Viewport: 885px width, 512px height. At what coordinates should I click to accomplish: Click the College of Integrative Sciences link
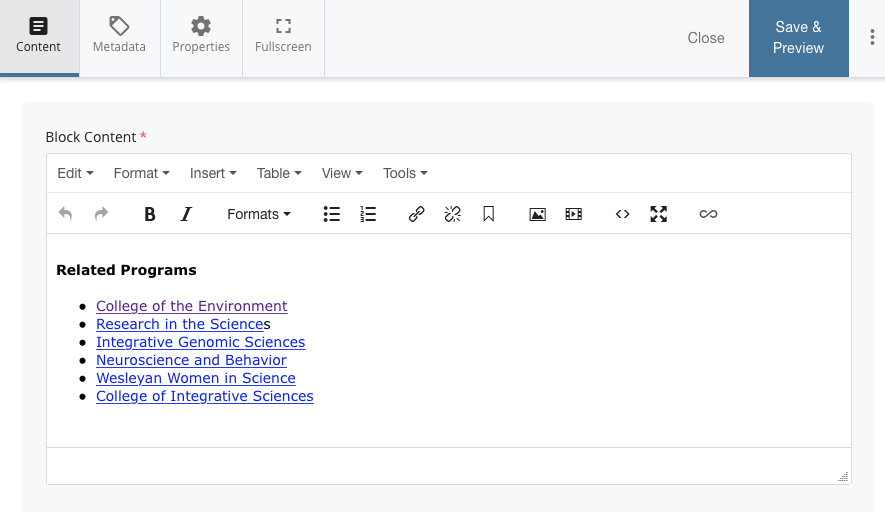[x=204, y=396]
